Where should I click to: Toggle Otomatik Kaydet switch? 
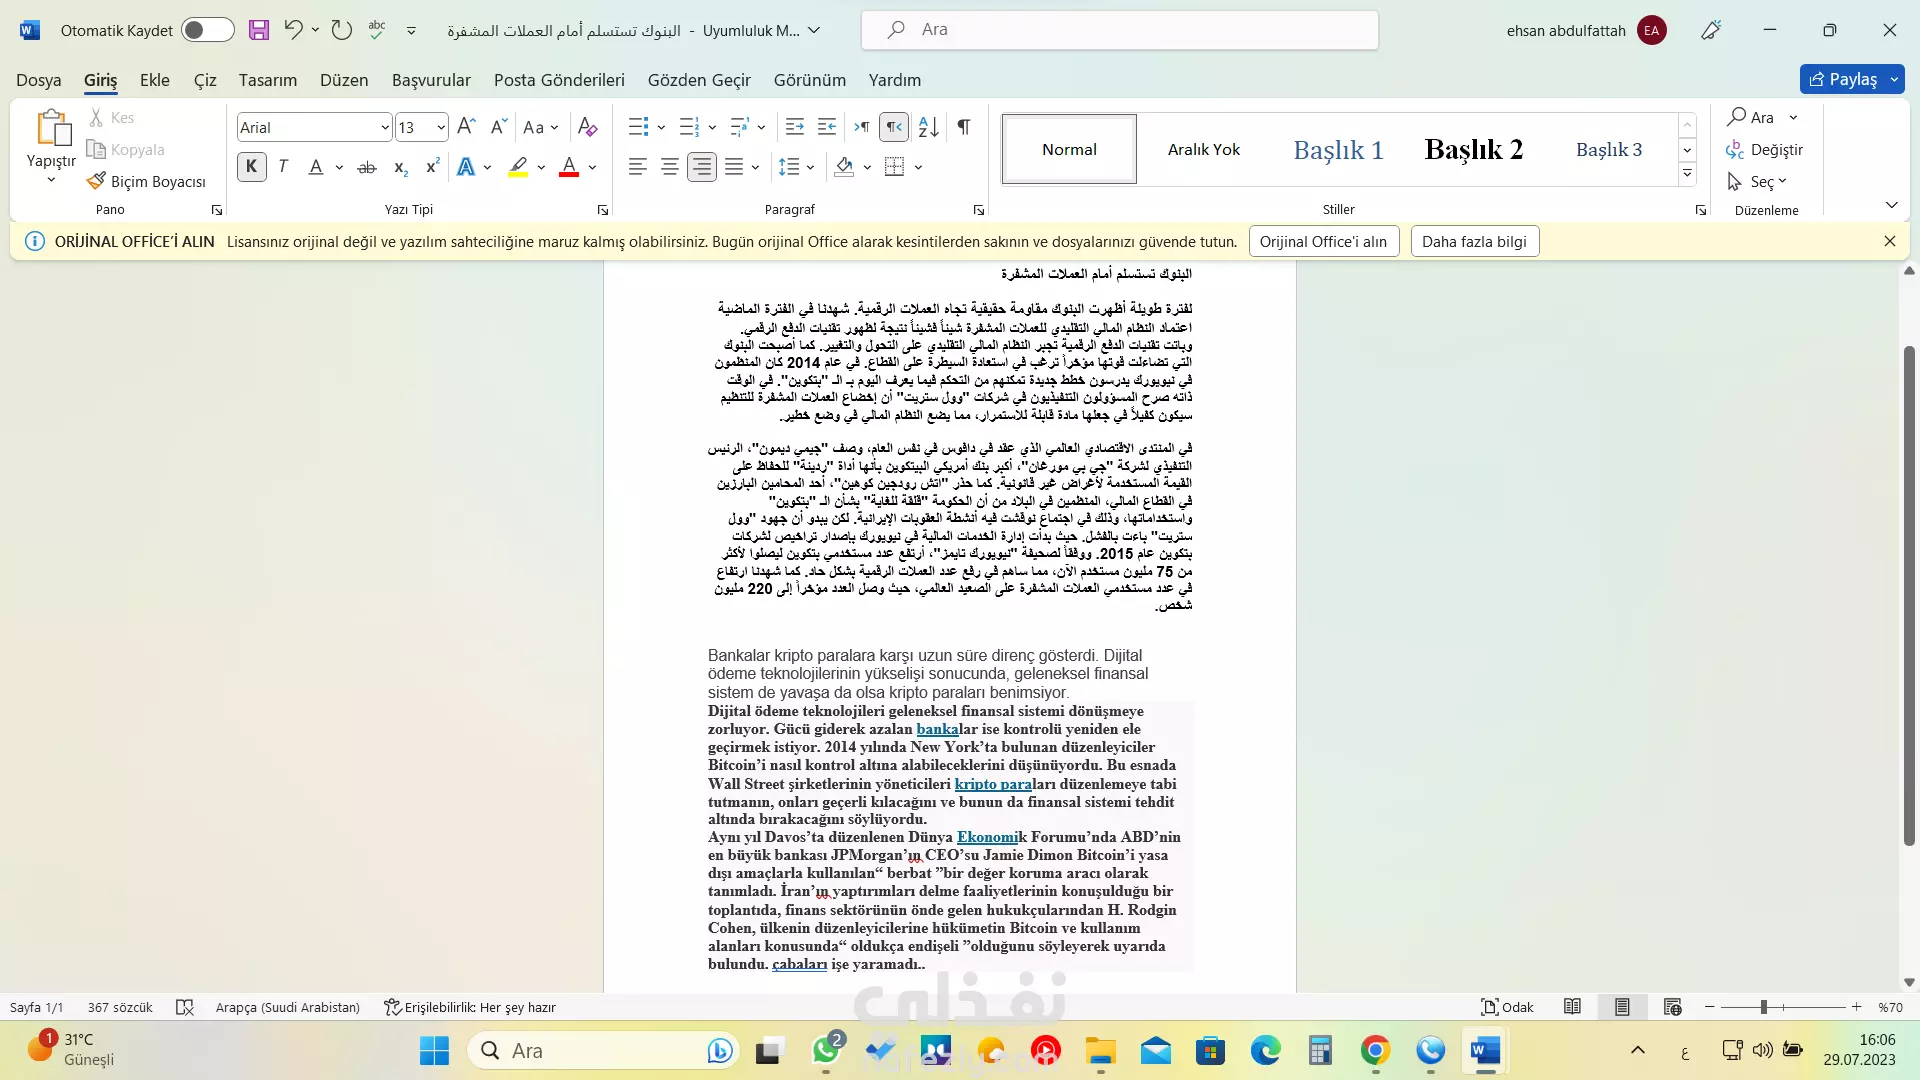click(207, 30)
